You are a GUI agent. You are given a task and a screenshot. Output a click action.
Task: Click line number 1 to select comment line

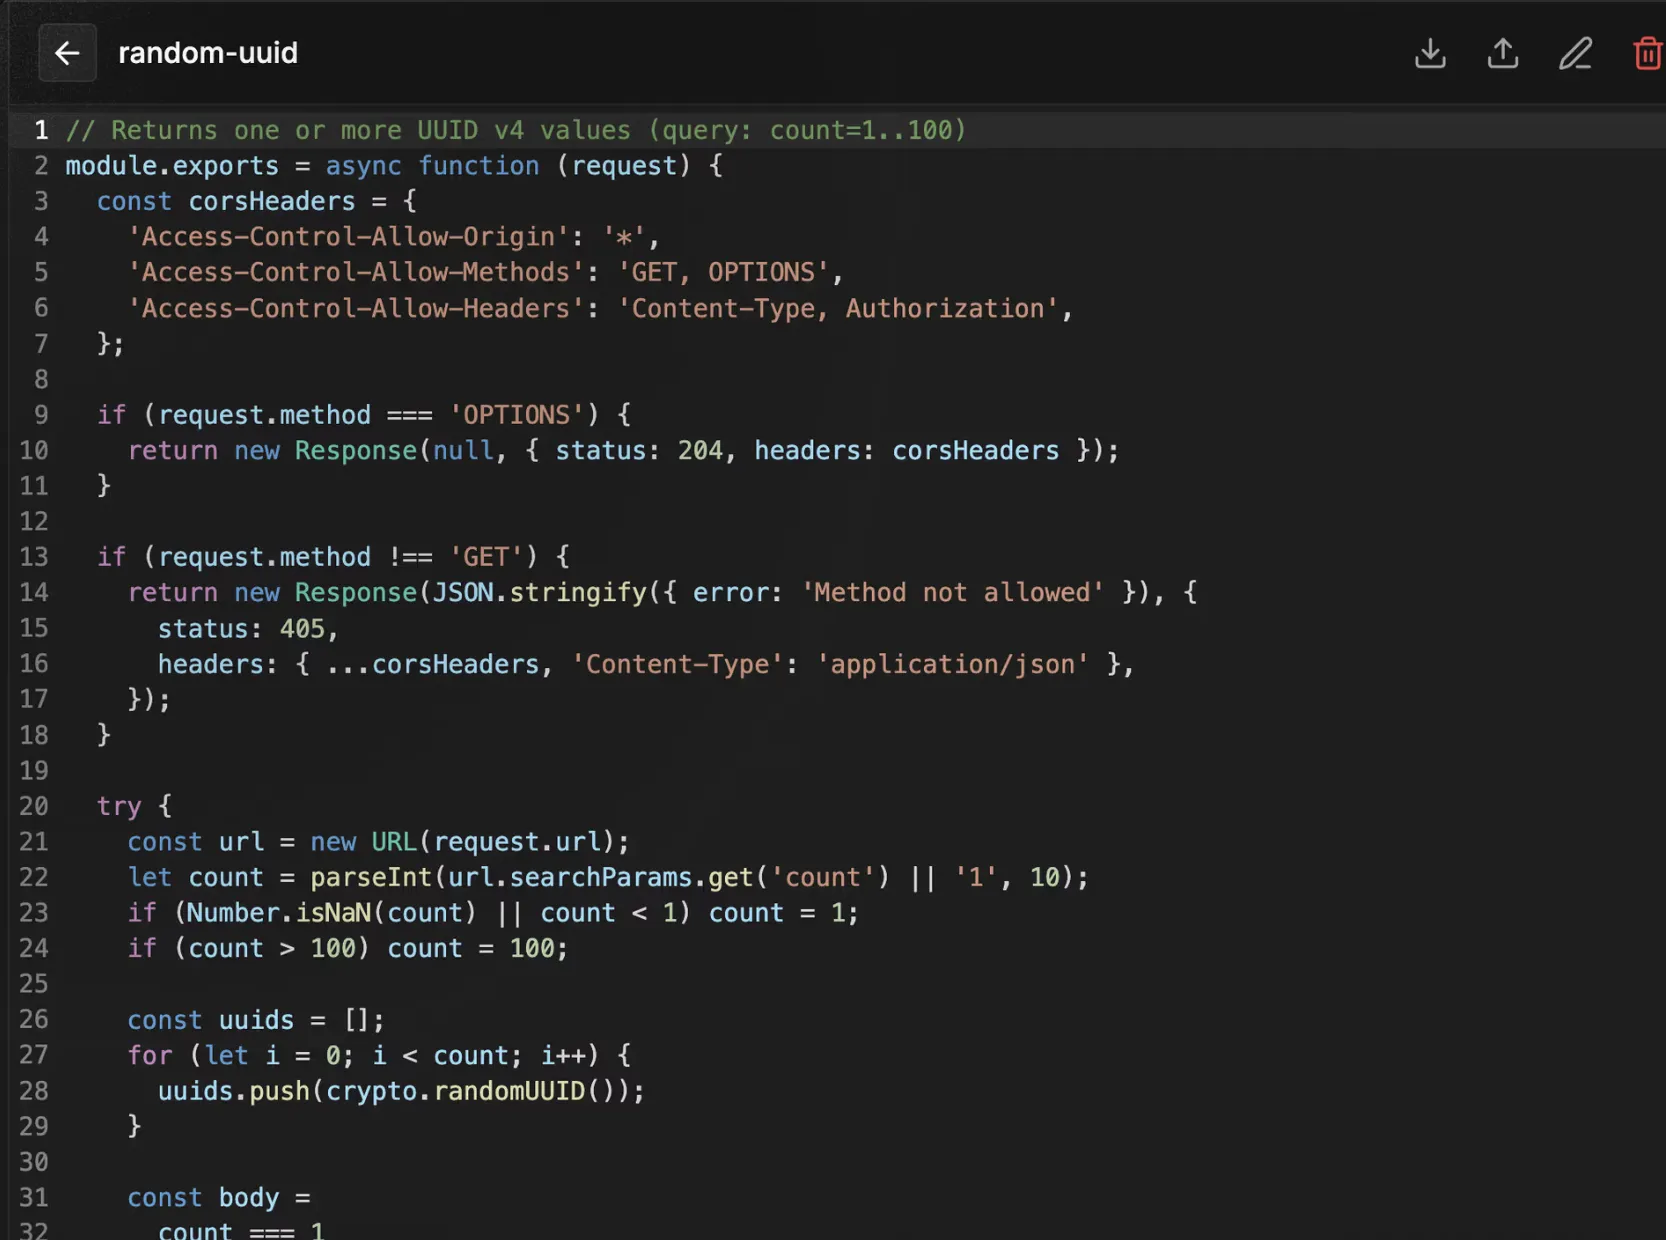point(40,129)
